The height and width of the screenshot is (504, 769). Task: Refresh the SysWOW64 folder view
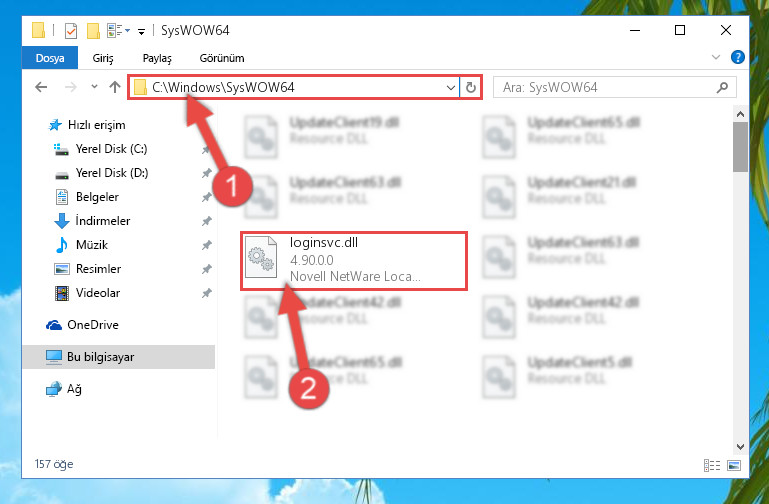(471, 88)
